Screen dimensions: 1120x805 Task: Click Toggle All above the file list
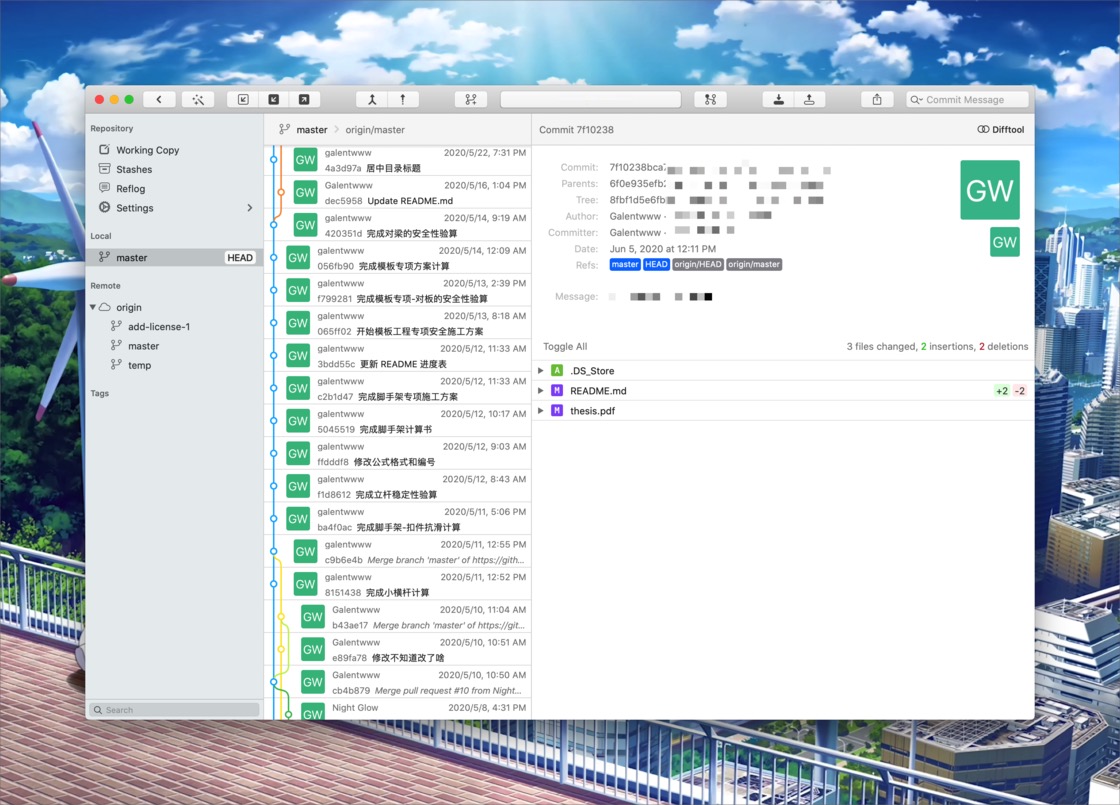point(565,346)
